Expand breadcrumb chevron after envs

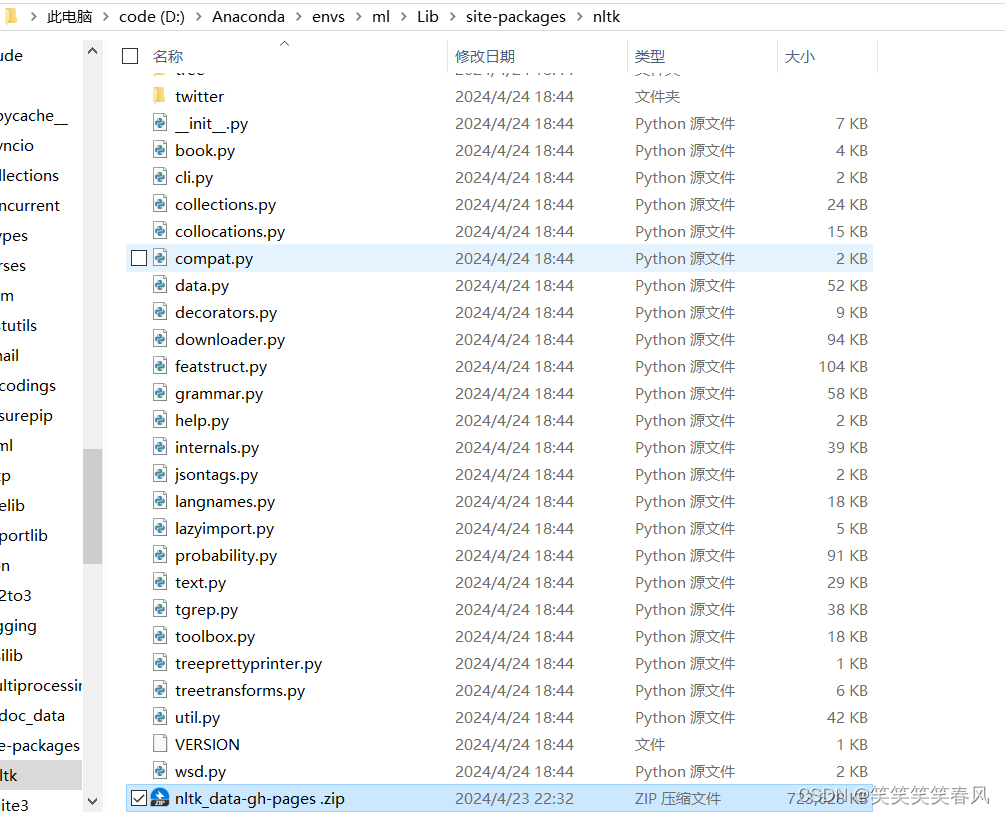point(358,17)
